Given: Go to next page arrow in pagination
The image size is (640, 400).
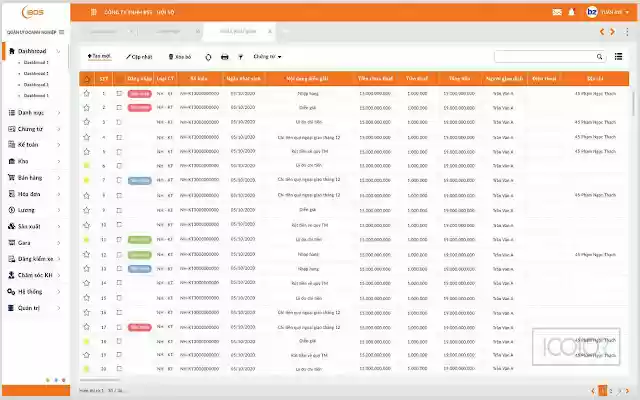Looking at the screenshot, I should [627, 391].
